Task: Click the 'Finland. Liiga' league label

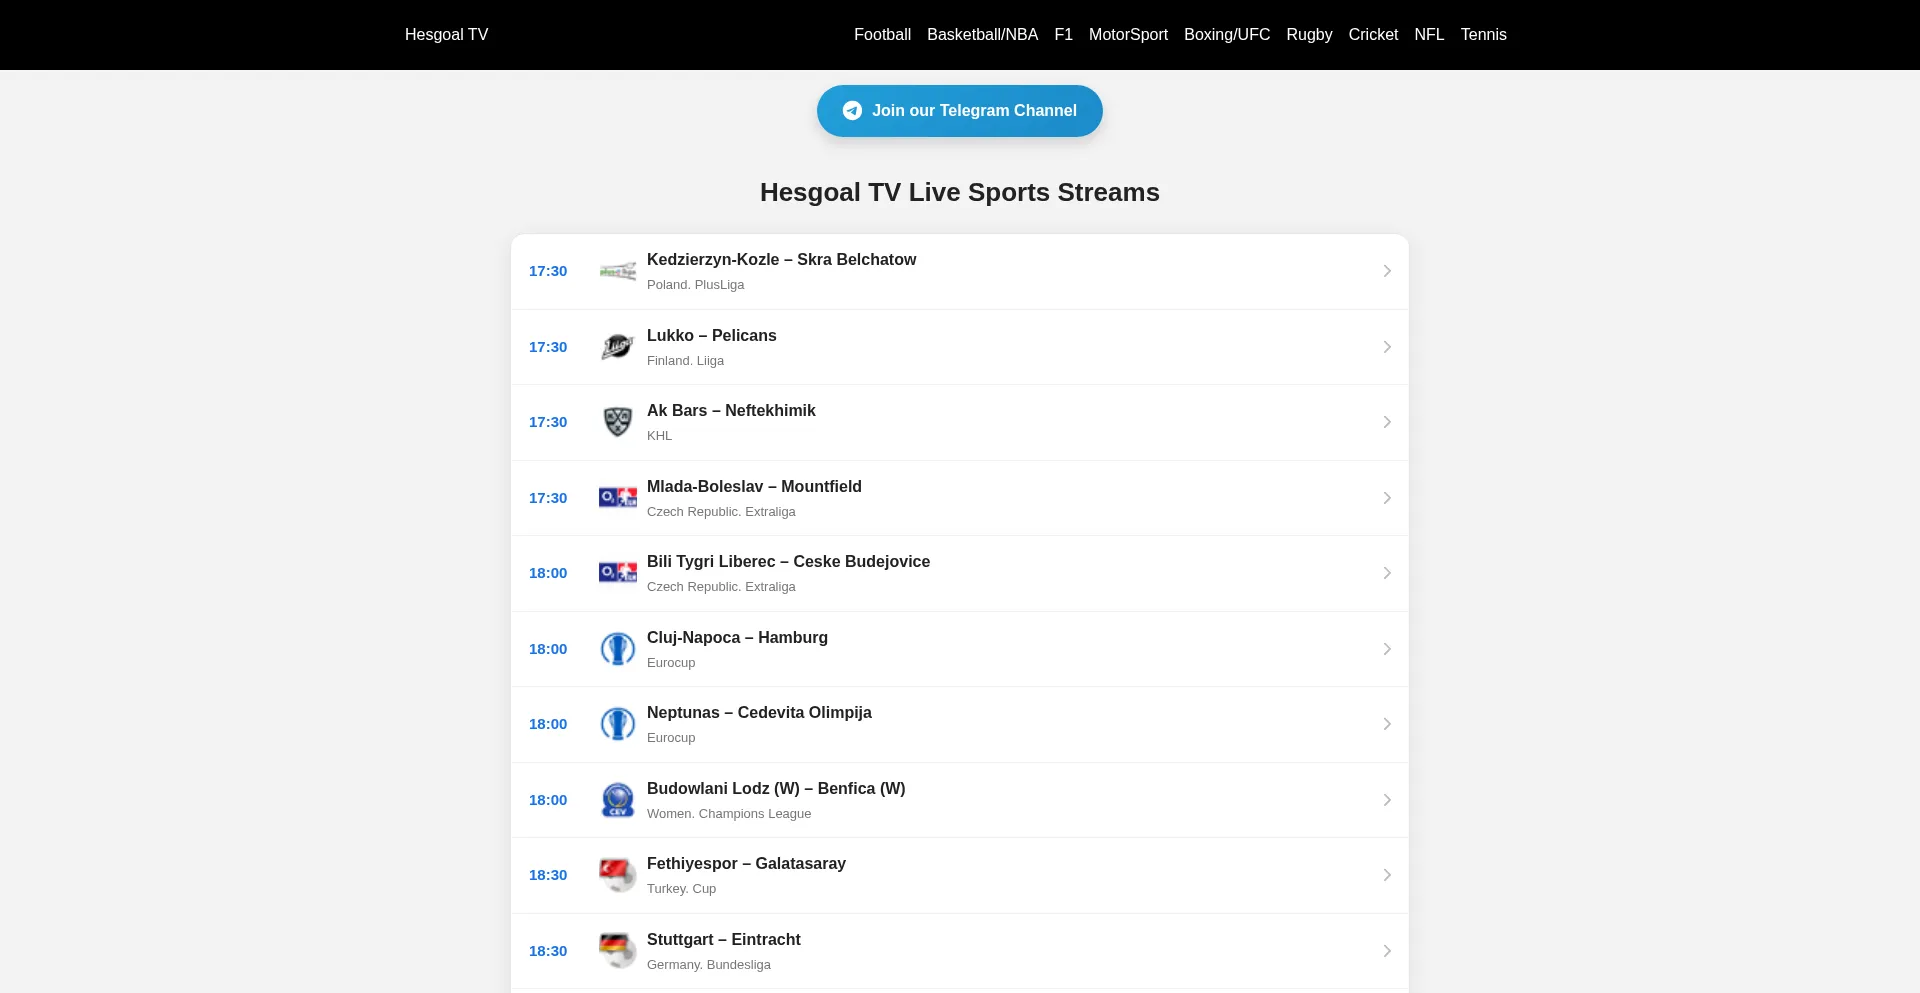Action: click(685, 361)
